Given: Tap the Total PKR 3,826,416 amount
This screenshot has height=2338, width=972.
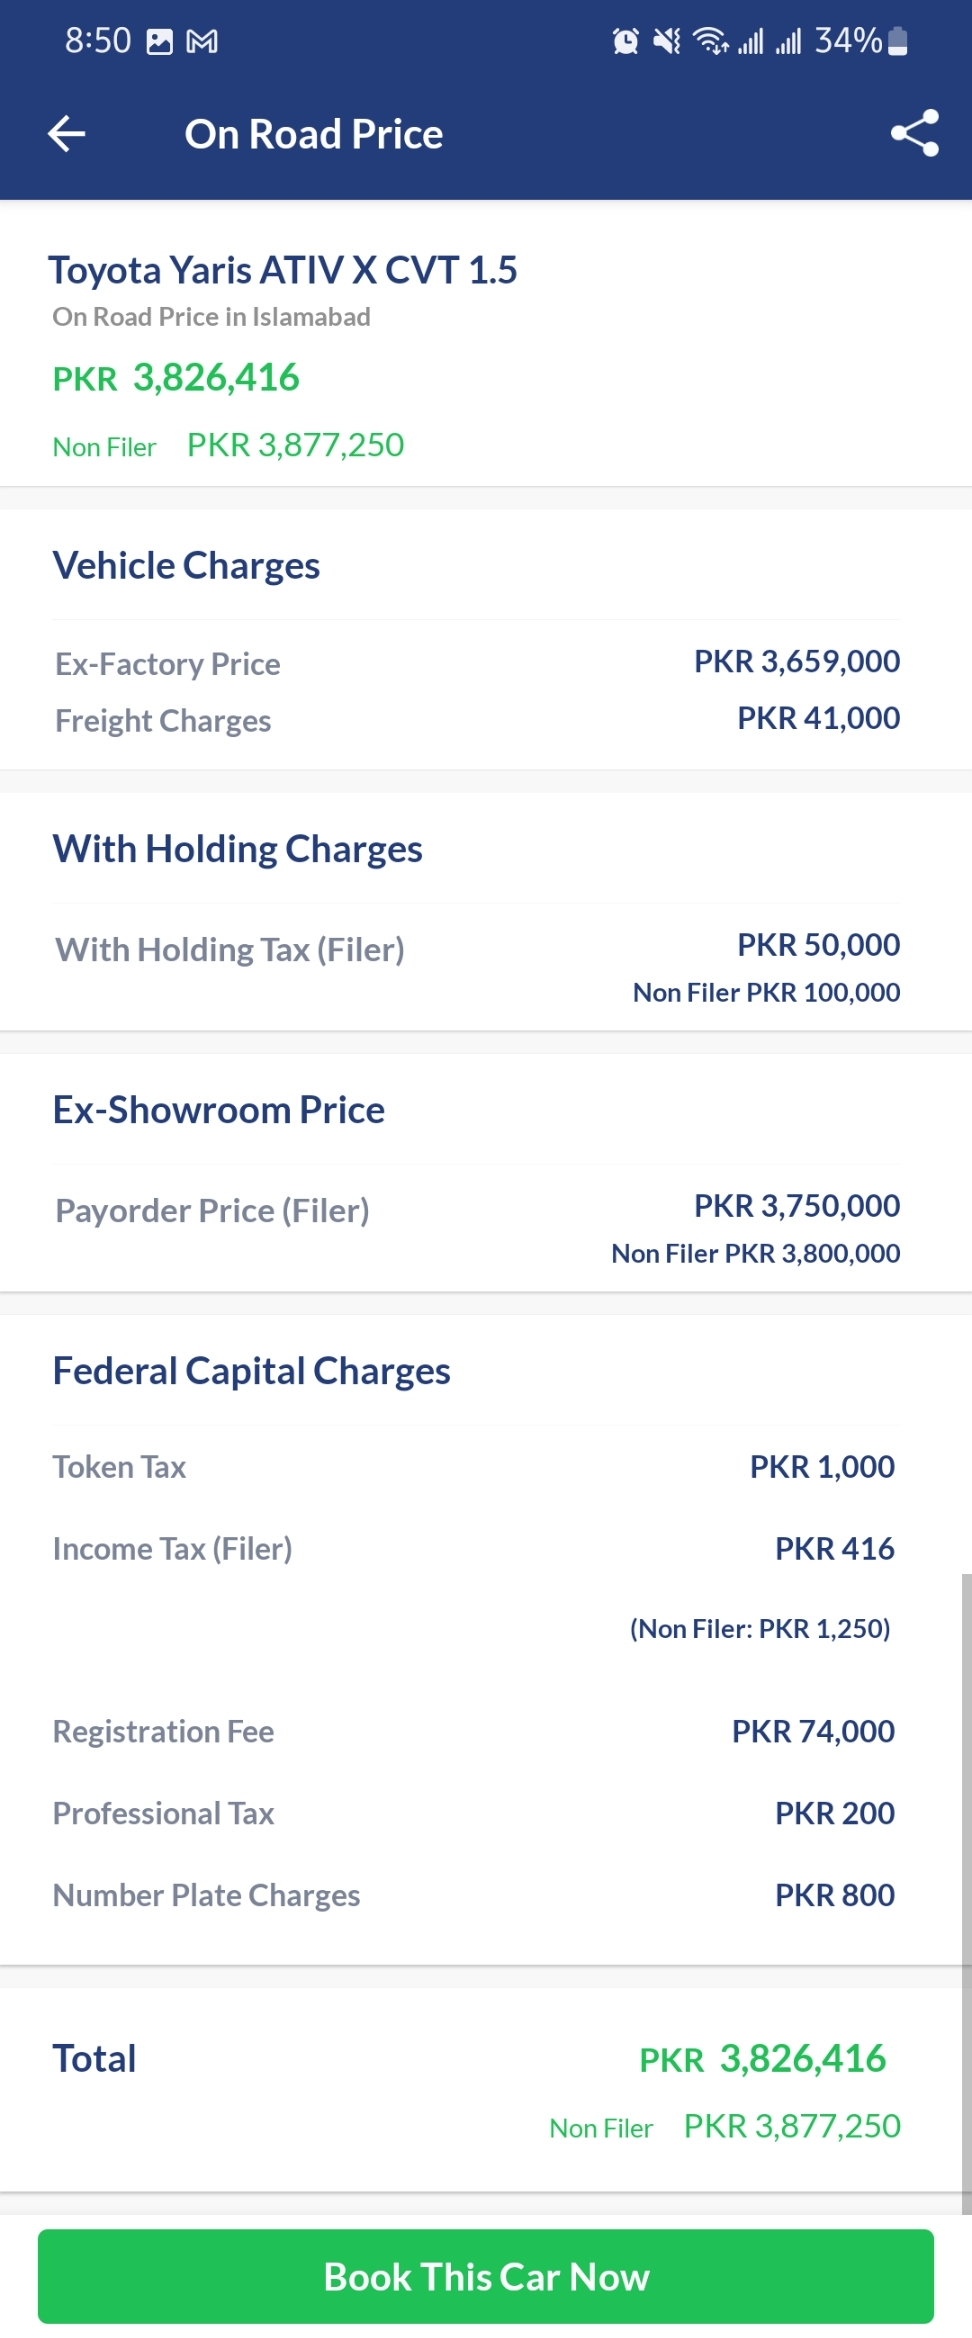Looking at the screenshot, I should 763,2059.
